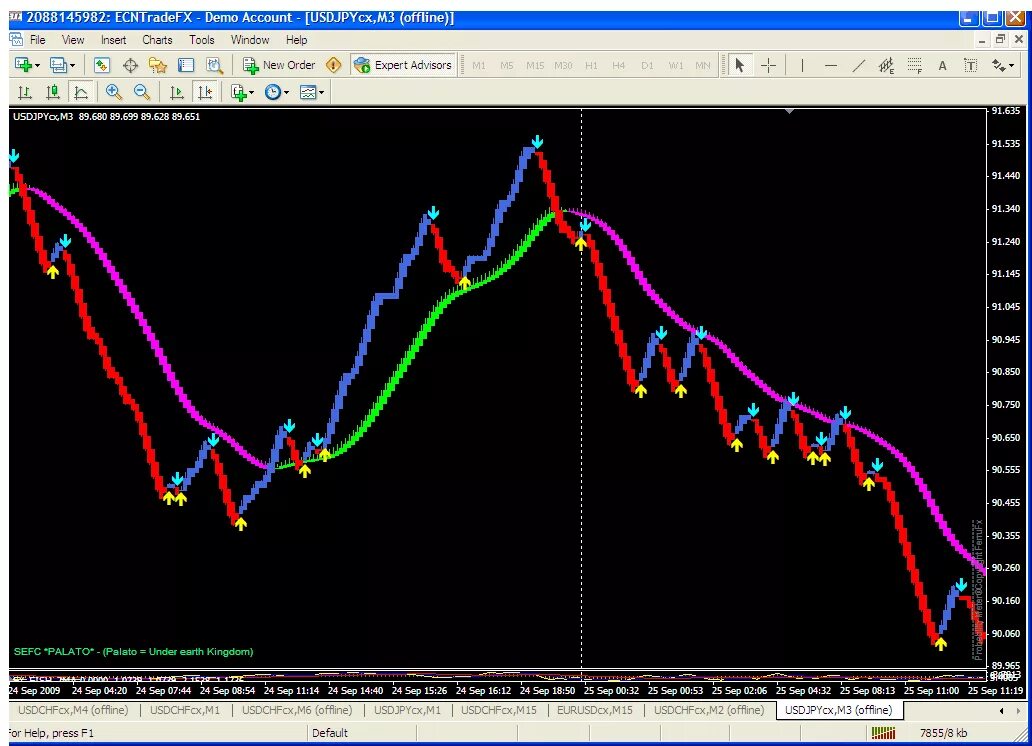Select the Draw Text tool
Screen dimensions: 1032x746
941,65
